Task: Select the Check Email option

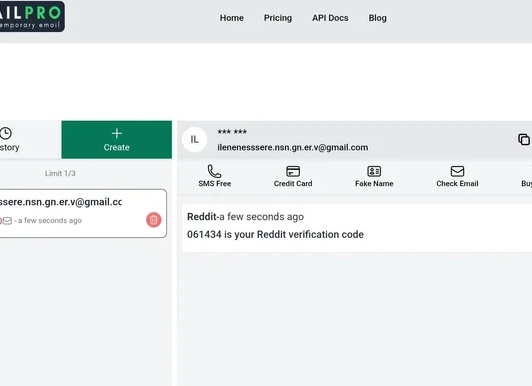Action: [457, 176]
